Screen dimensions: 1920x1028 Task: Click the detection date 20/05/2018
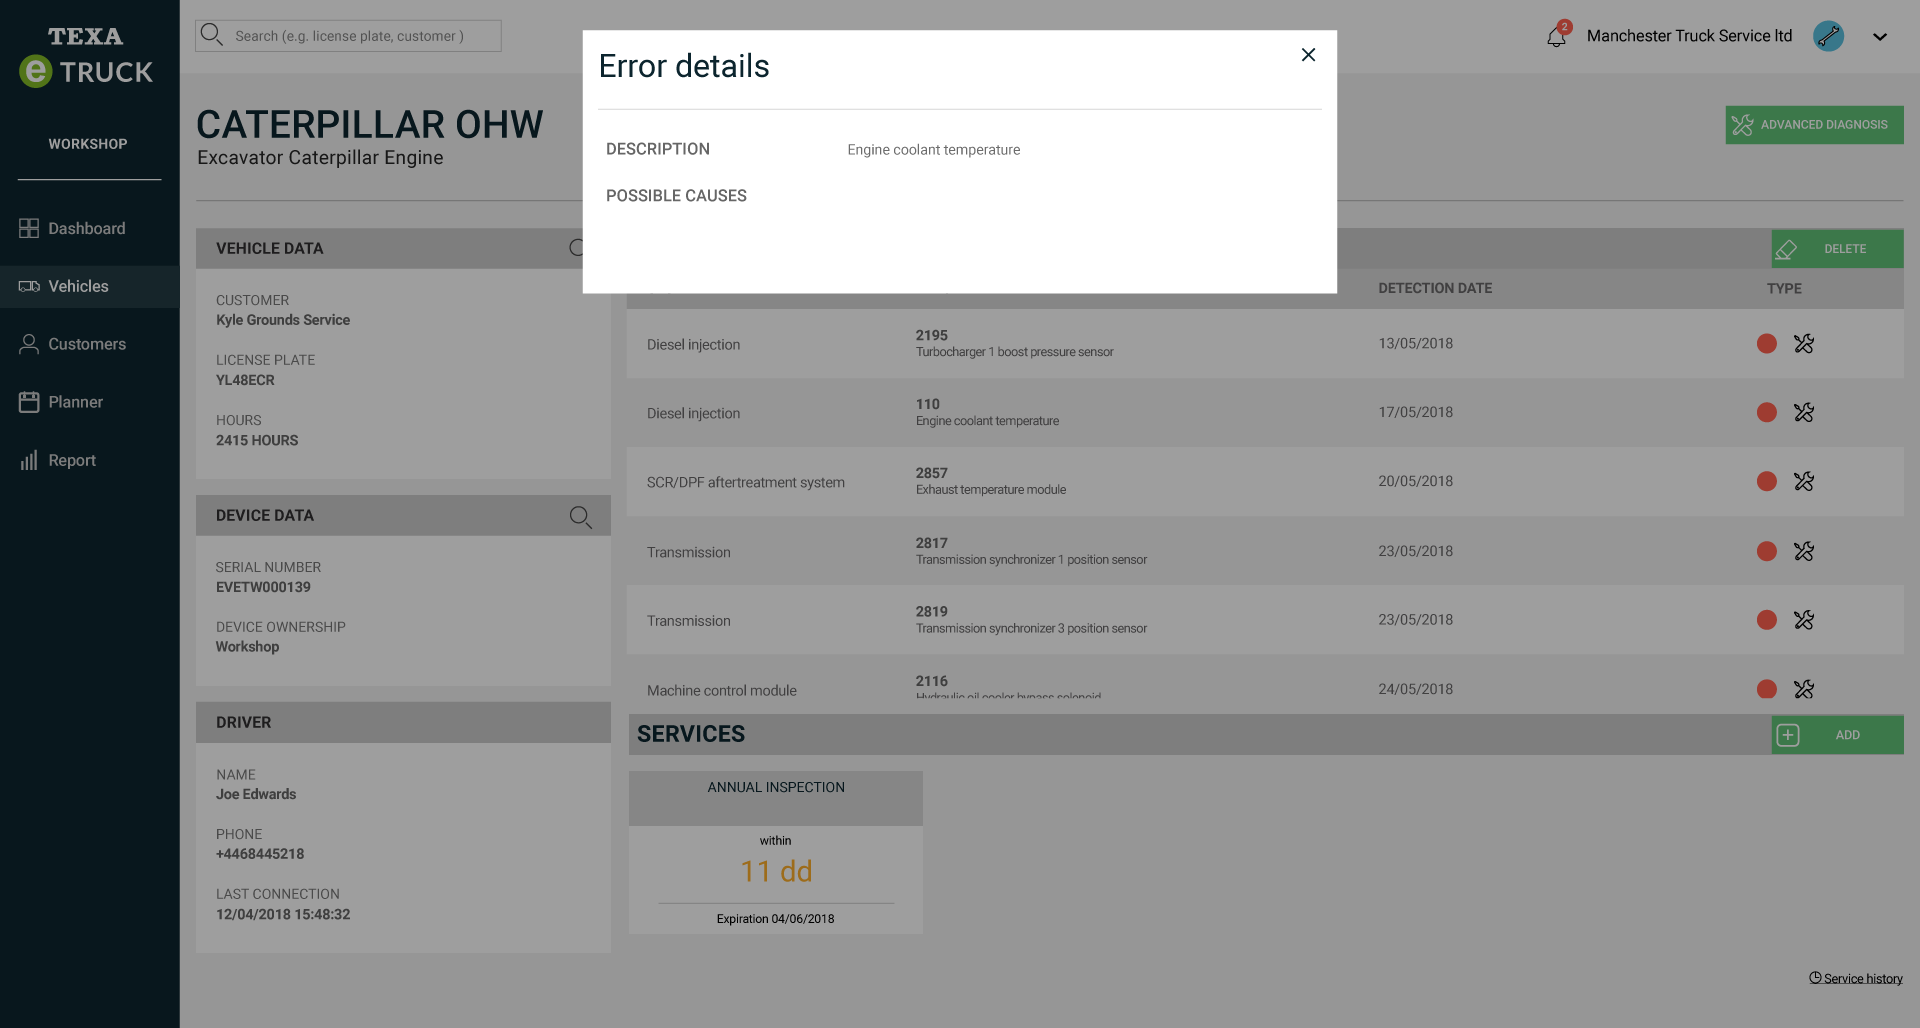pyautogui.click(x=1415, y=481)
